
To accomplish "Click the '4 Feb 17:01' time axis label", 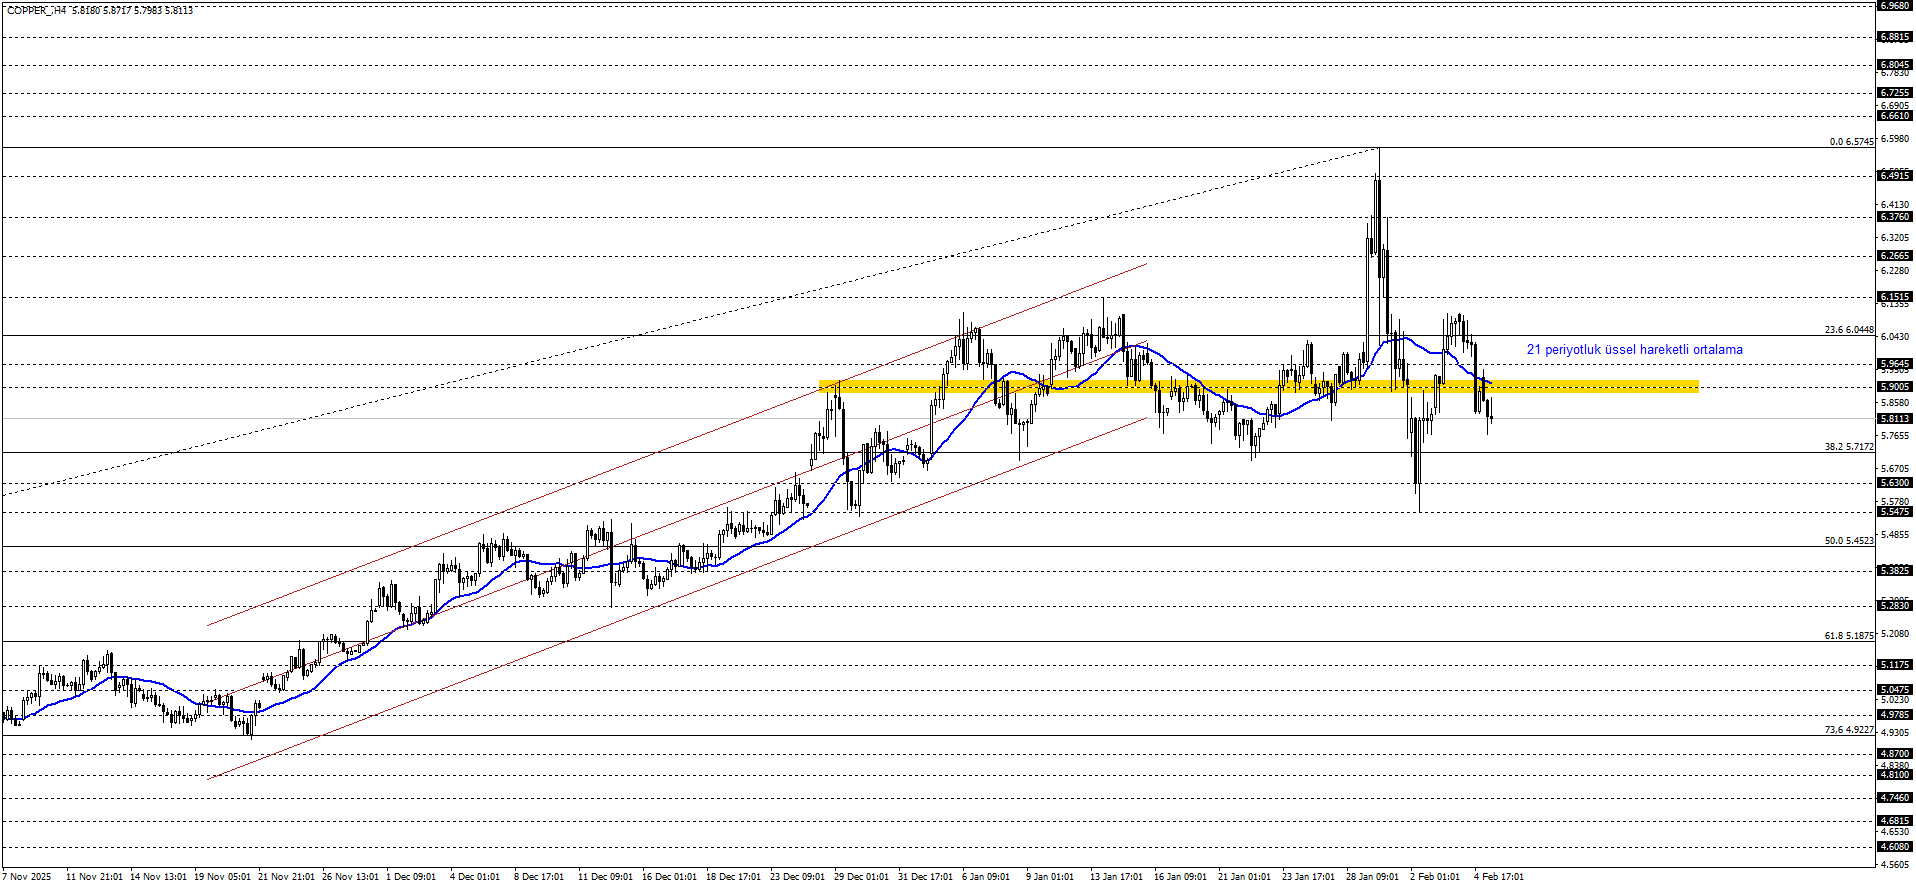I will 1499,877.
